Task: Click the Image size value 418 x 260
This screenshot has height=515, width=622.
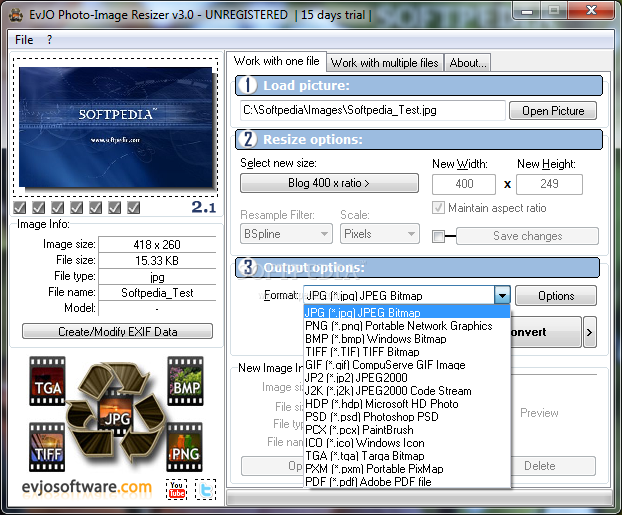Action: pyautogui.click(x=157, y=244)
